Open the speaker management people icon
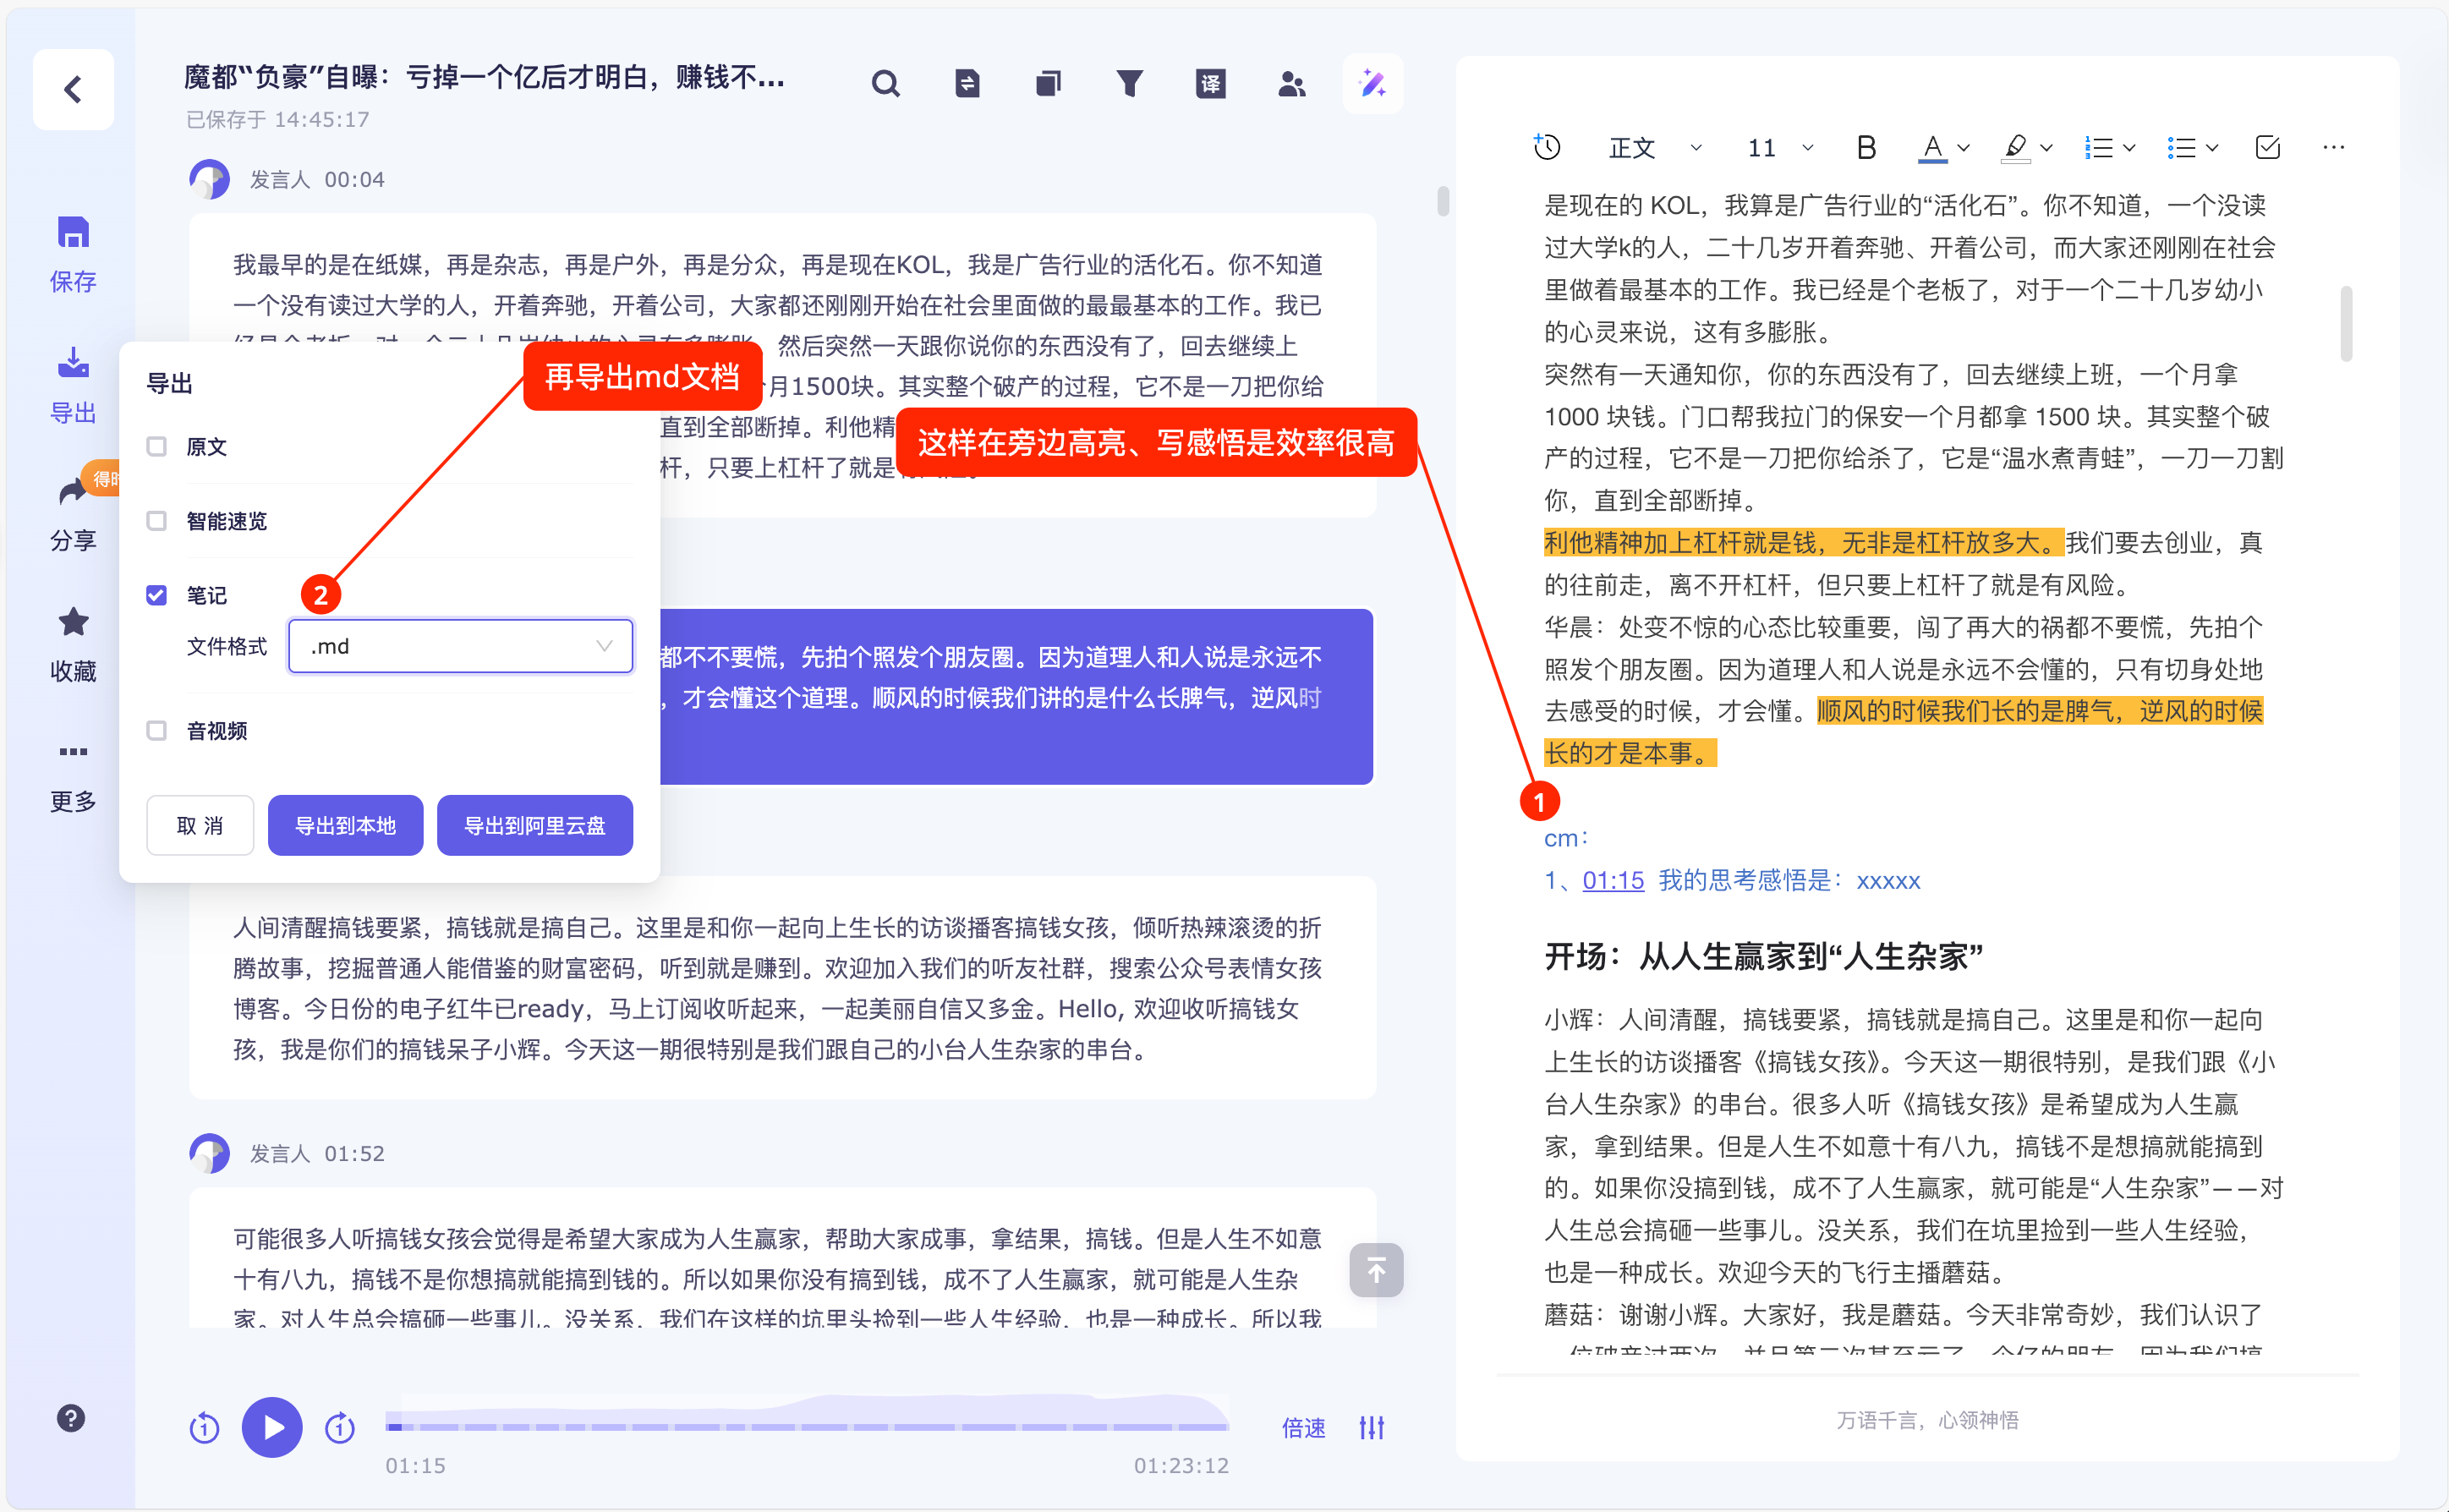 click(x=1291, y=84)
